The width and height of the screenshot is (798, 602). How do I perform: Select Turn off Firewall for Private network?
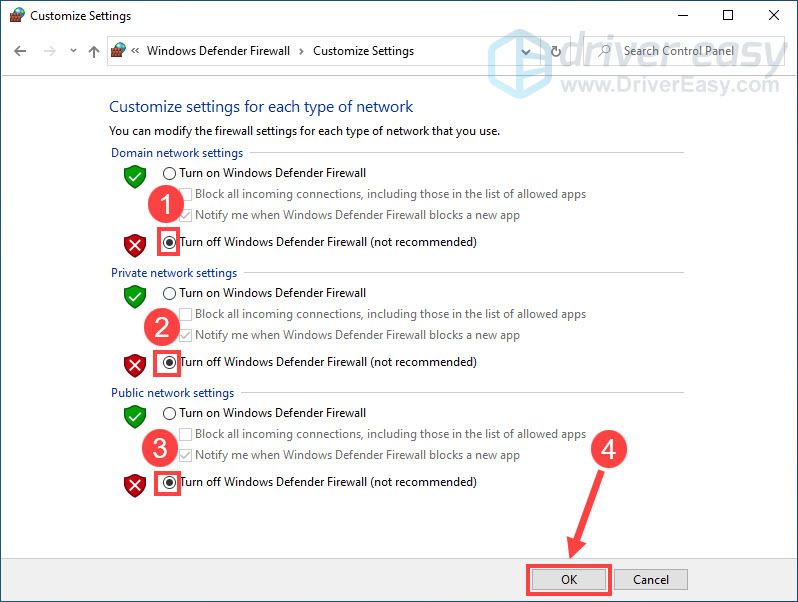pyautogui.click(x=169, y=362)
